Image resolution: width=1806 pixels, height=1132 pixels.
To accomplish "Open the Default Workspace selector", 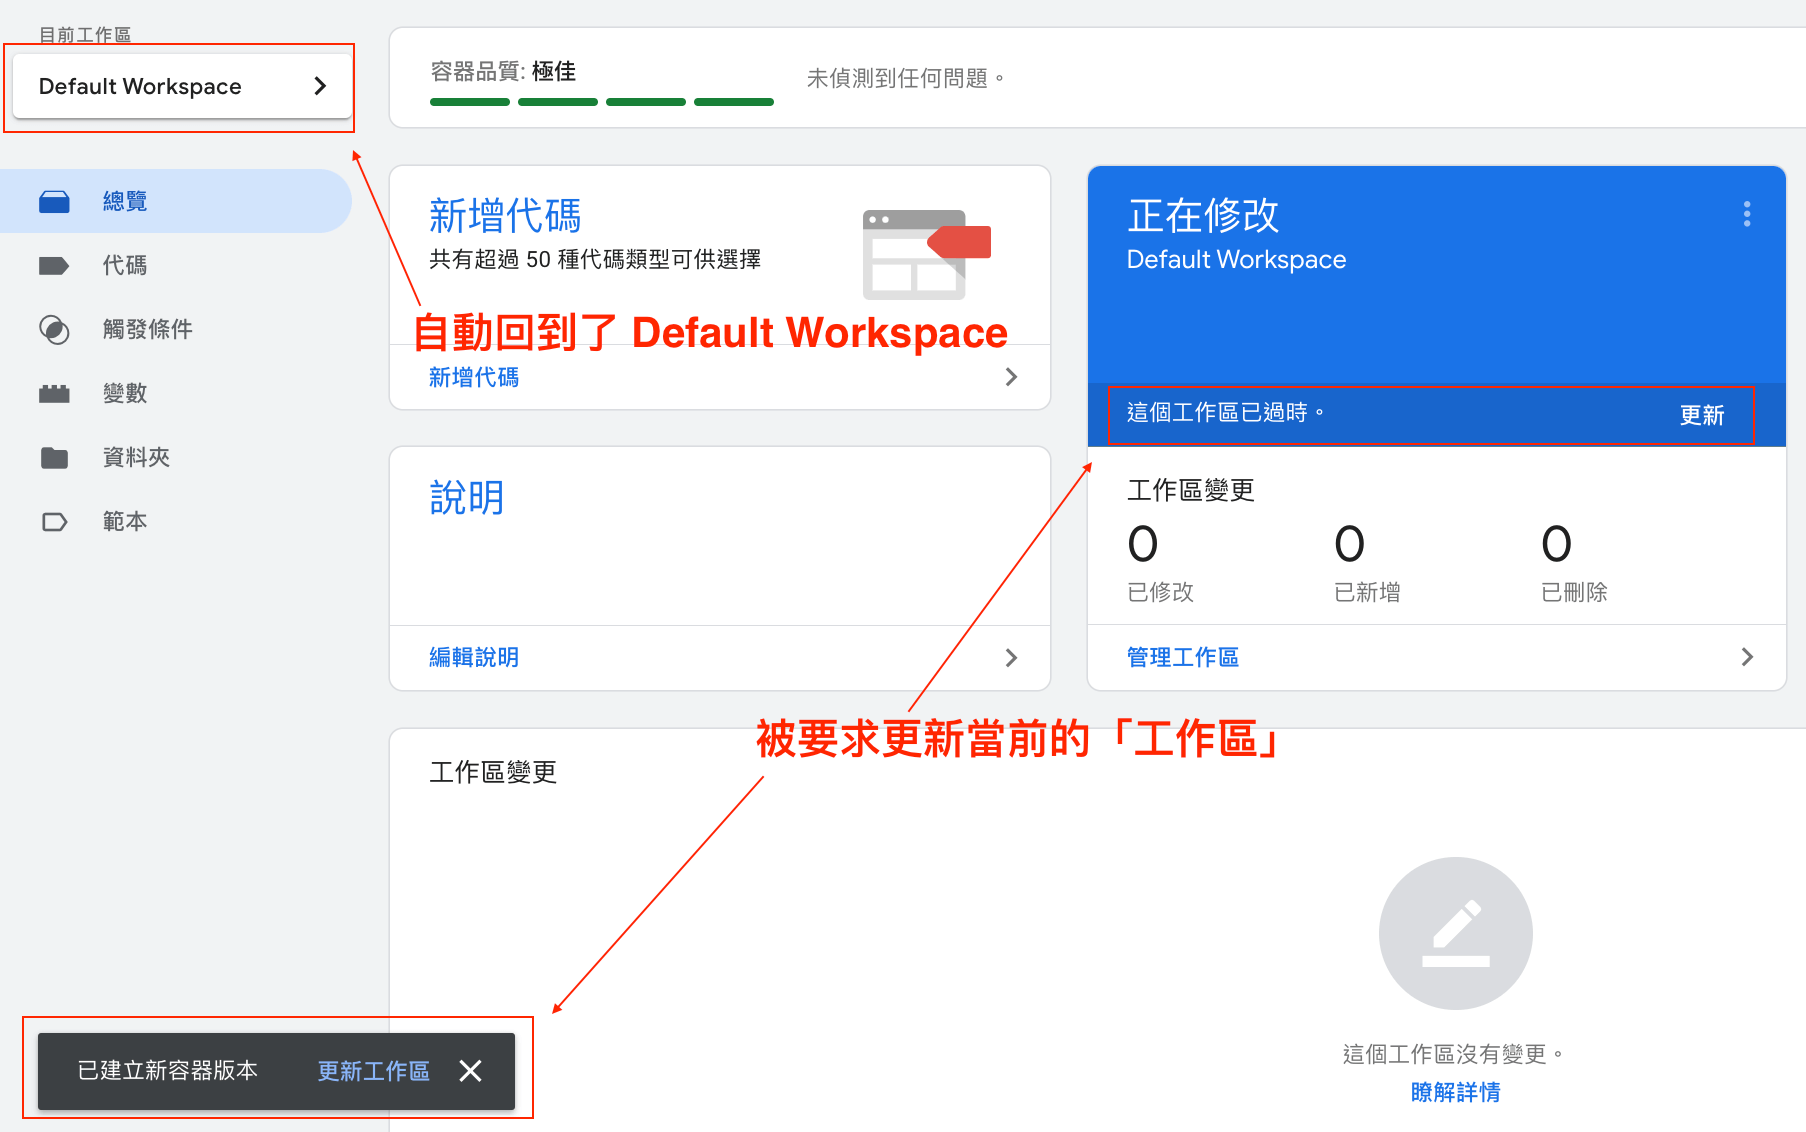I will (182, 87).
